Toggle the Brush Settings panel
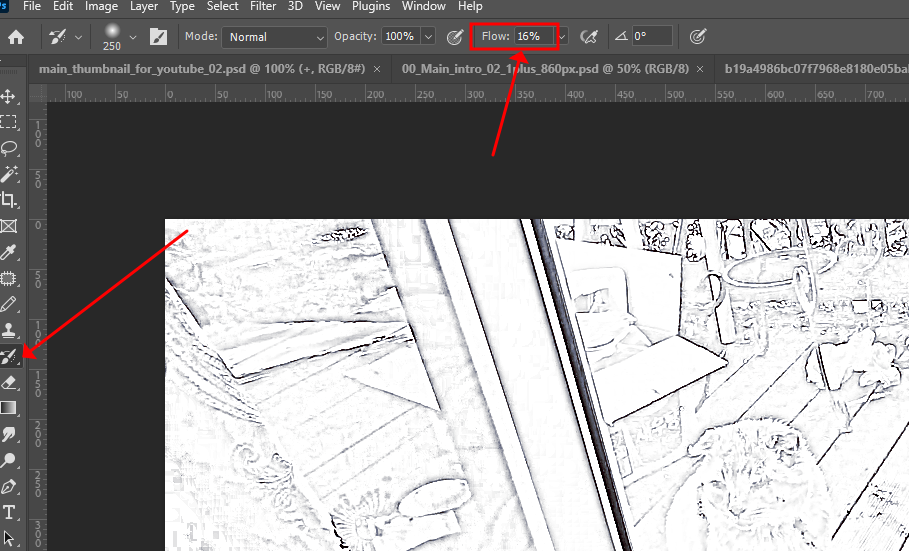Screen dimensions: 909x551 click(158, 37)
